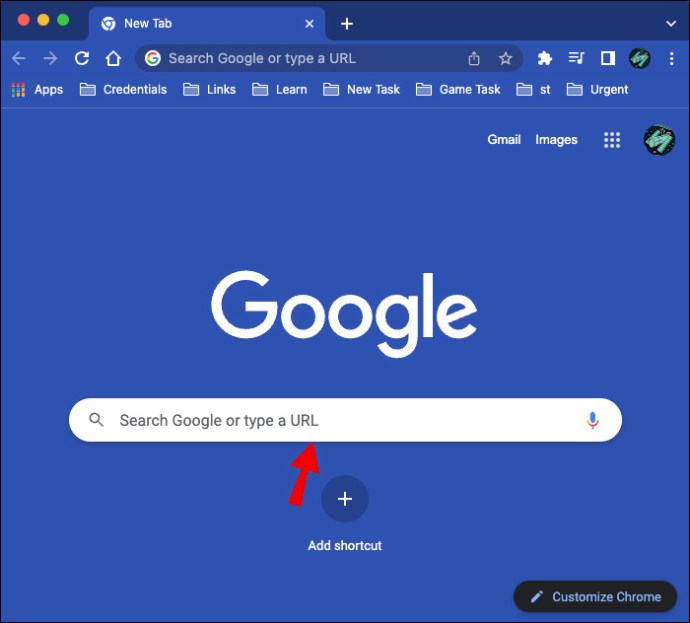
Task: Reload the page
Action: coord(82,58)
